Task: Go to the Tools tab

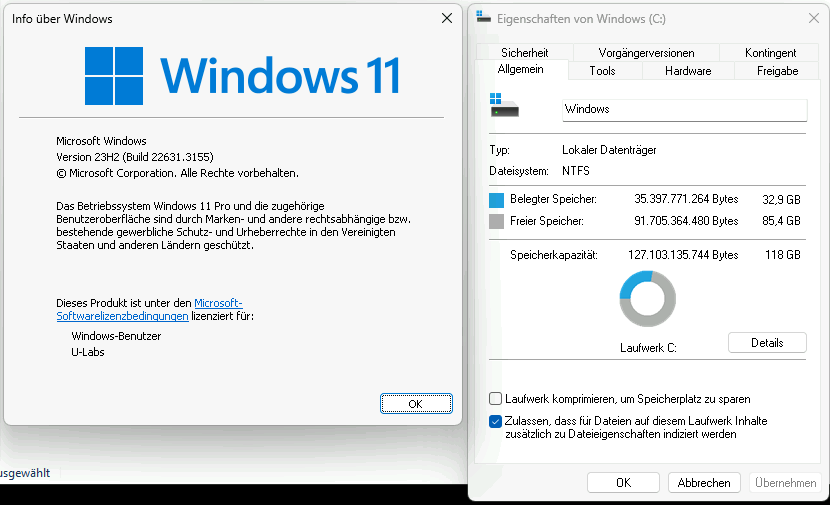Action: 602,71
